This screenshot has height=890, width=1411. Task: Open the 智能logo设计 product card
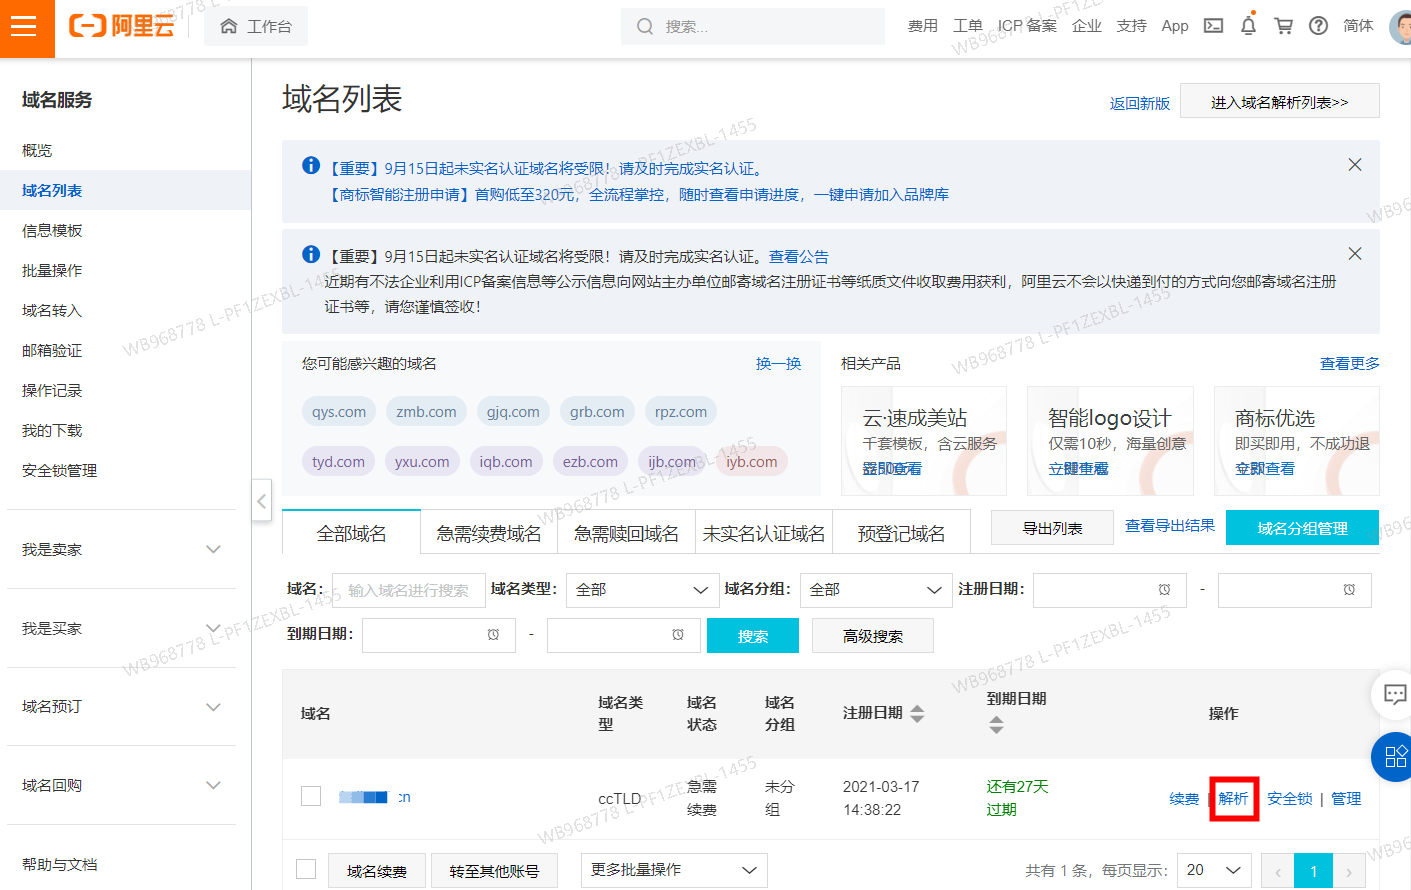(x=1110, y=441)
